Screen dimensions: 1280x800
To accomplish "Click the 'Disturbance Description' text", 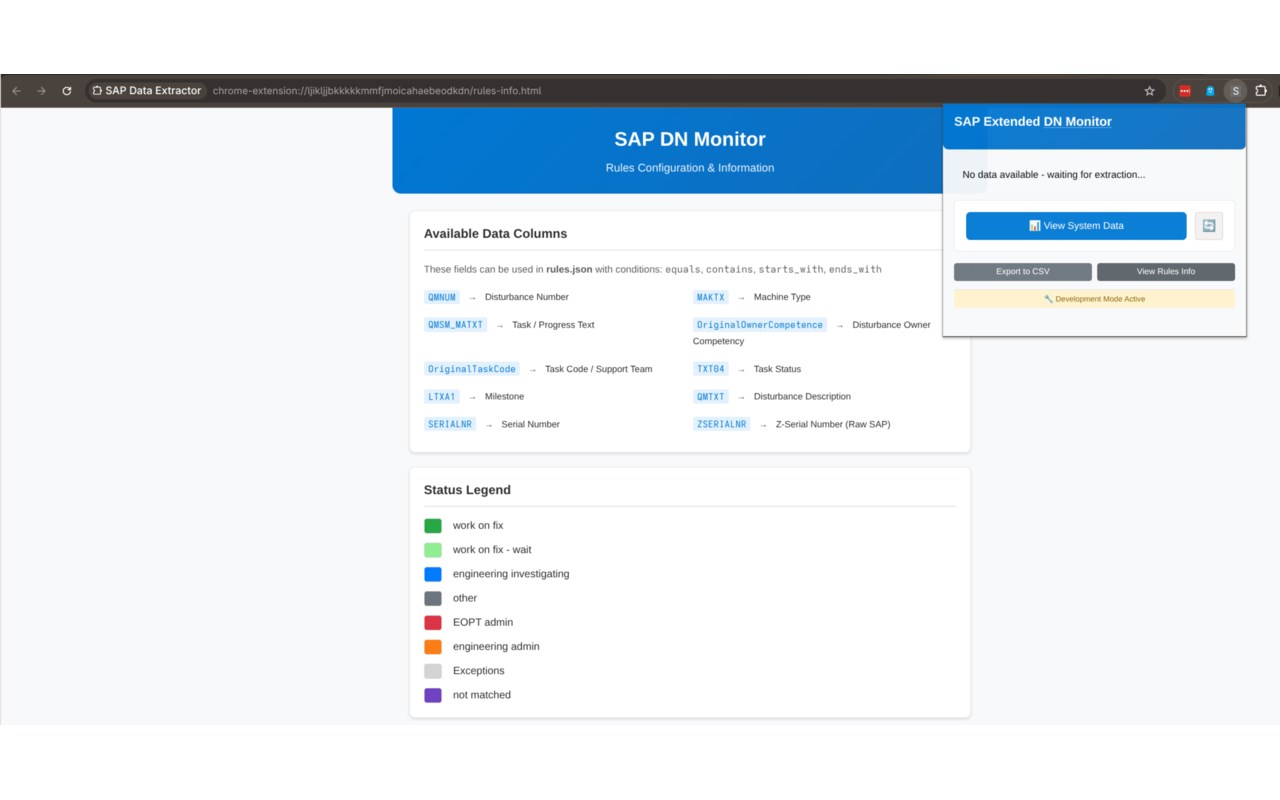I will pyautogui.click(x=802, y=397).
